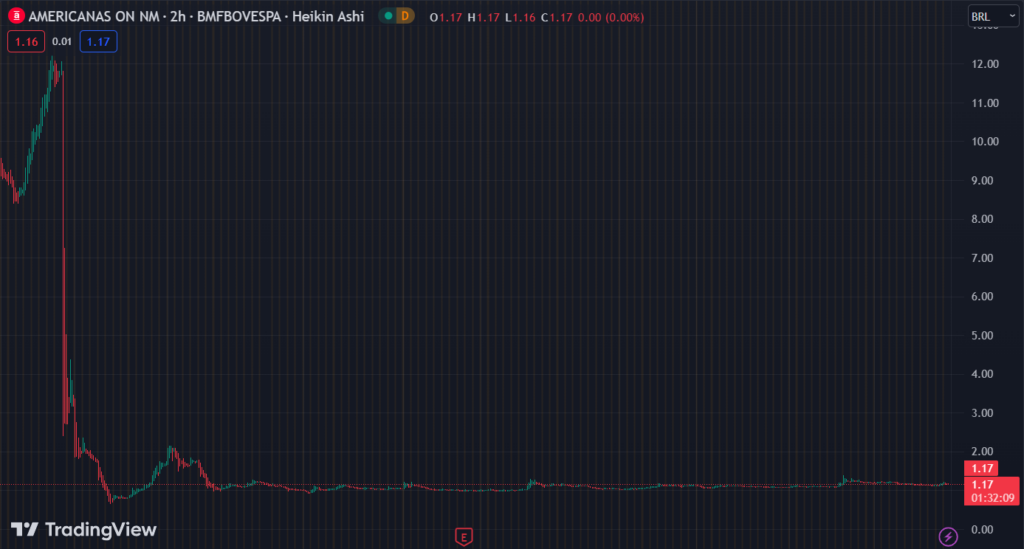Click the blue 1.17 buy price button

[99, 42]
